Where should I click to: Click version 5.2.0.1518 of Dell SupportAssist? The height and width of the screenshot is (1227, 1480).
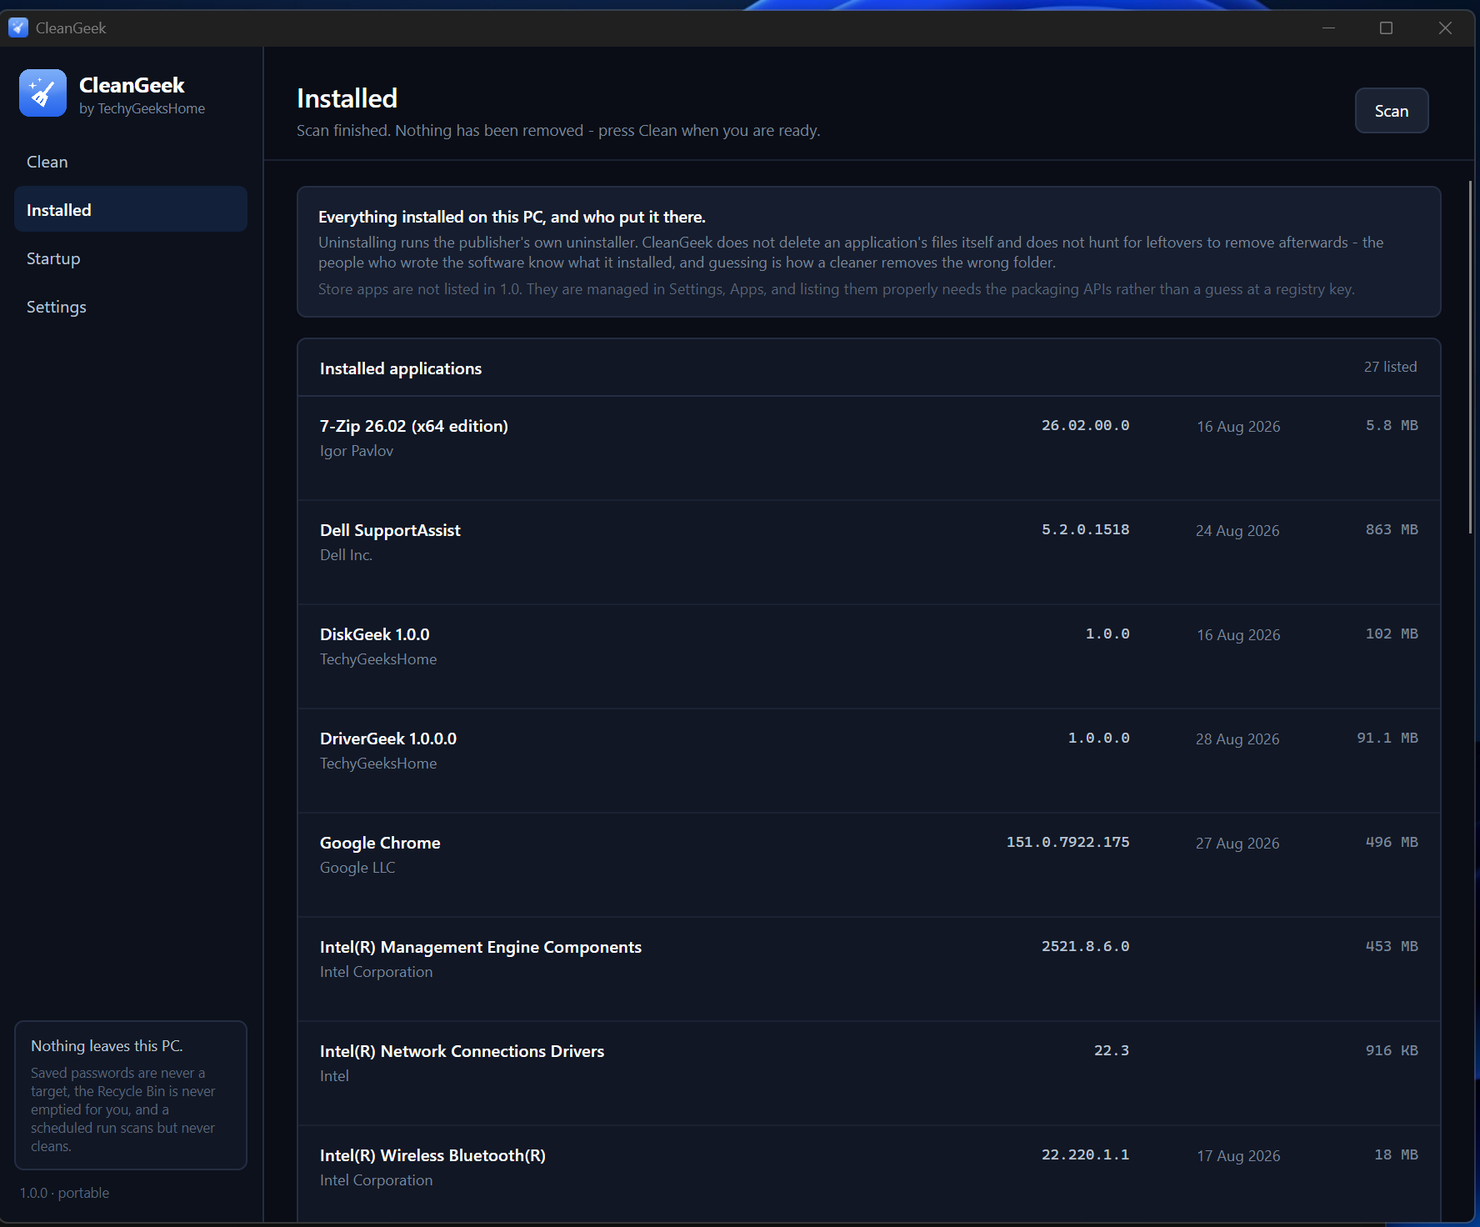pyautogui.click(x=1085, y=529)
